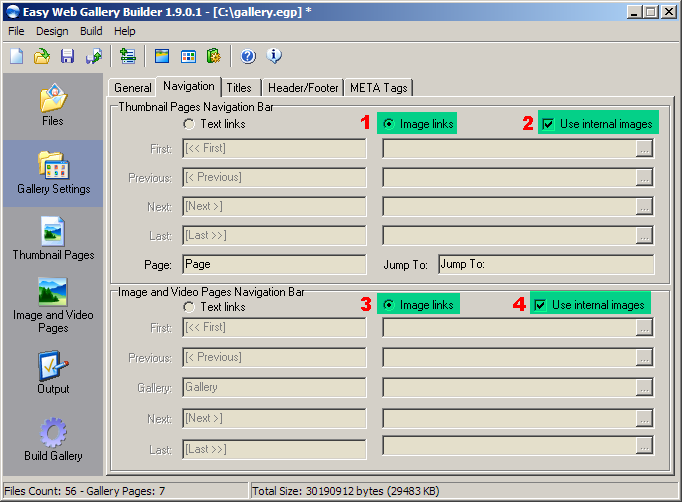682x502 pixels.
Task: Switch to the Navigation tab
Action: point(189,86)
